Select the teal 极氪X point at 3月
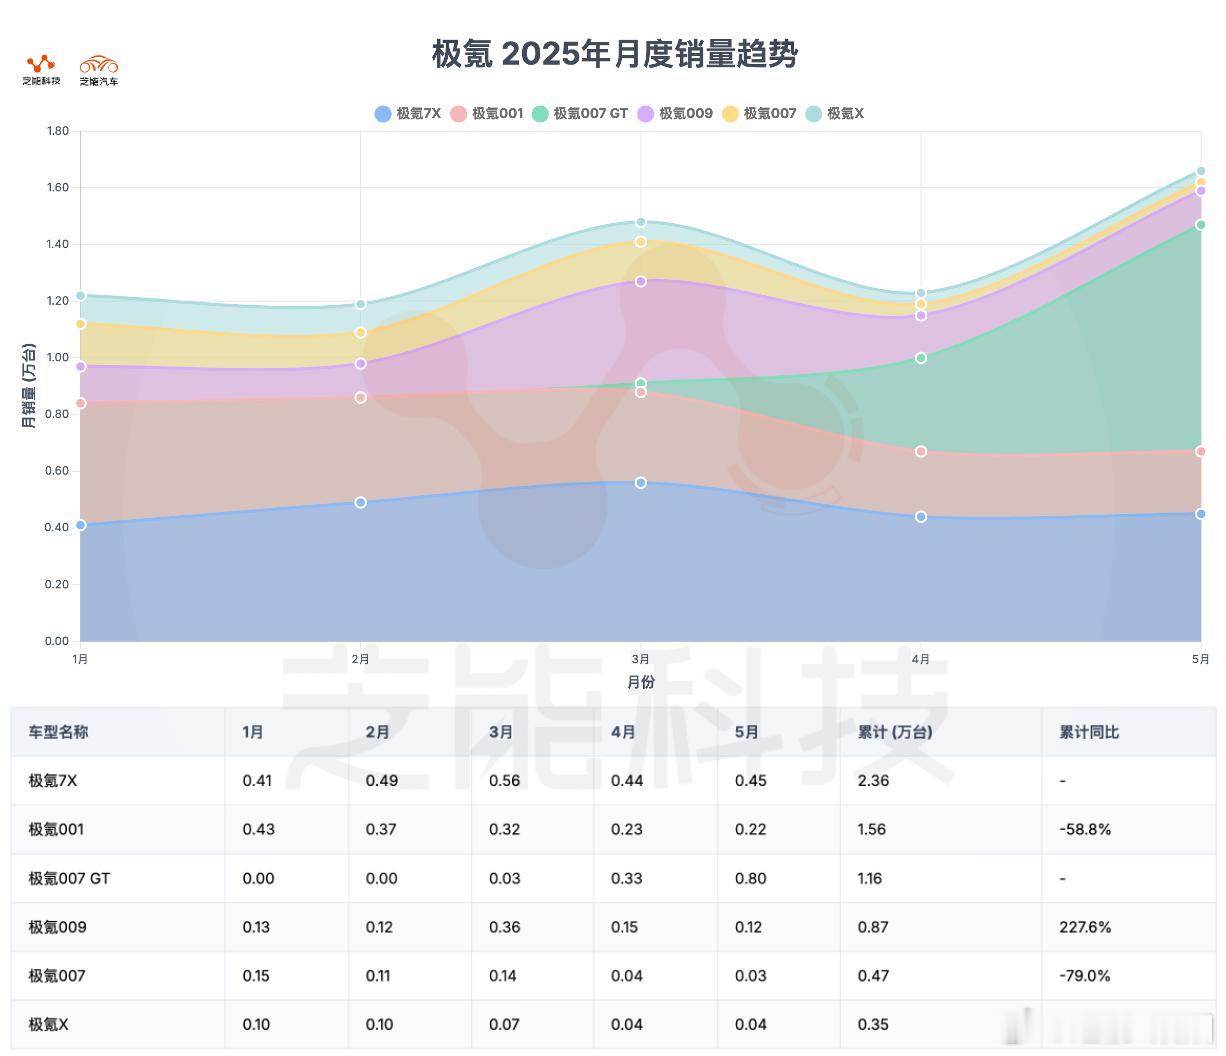Viewport: 1226px width, 1056px height. point(641,222)
